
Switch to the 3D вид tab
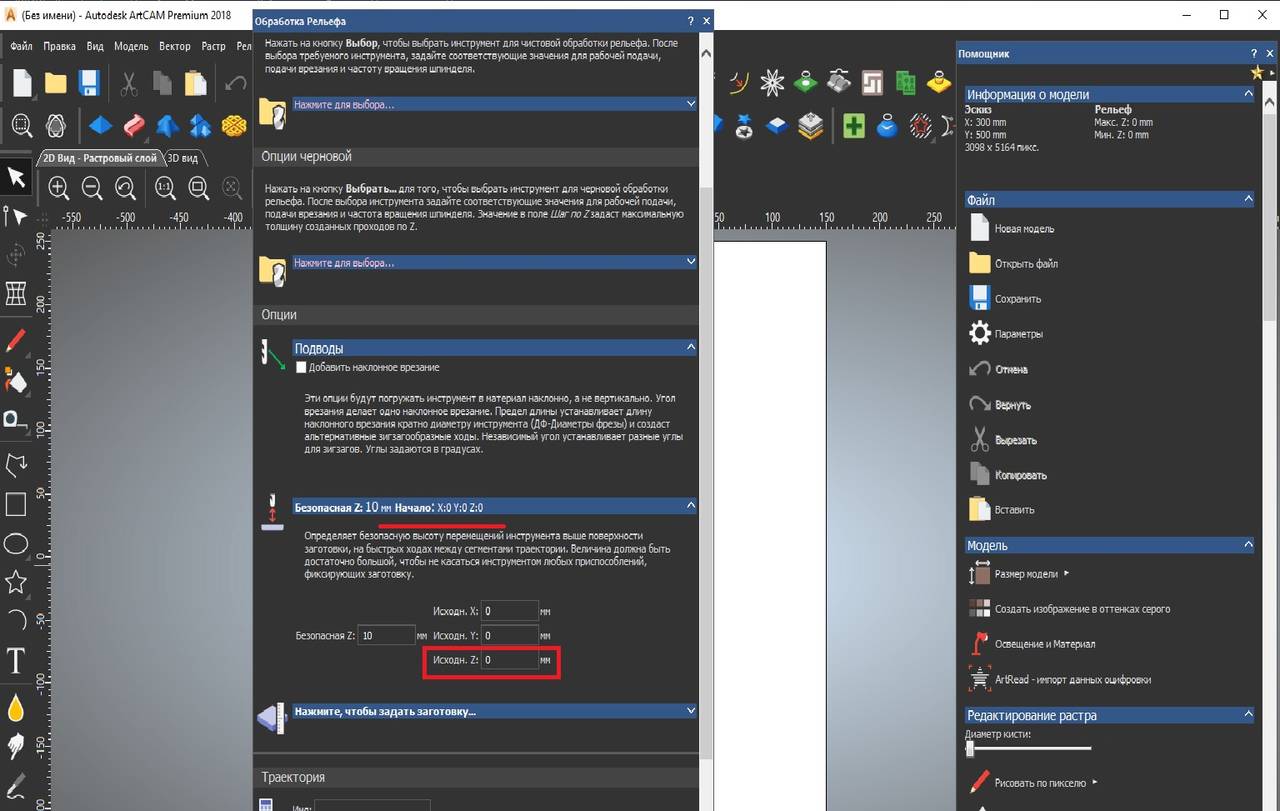(183, 158)
